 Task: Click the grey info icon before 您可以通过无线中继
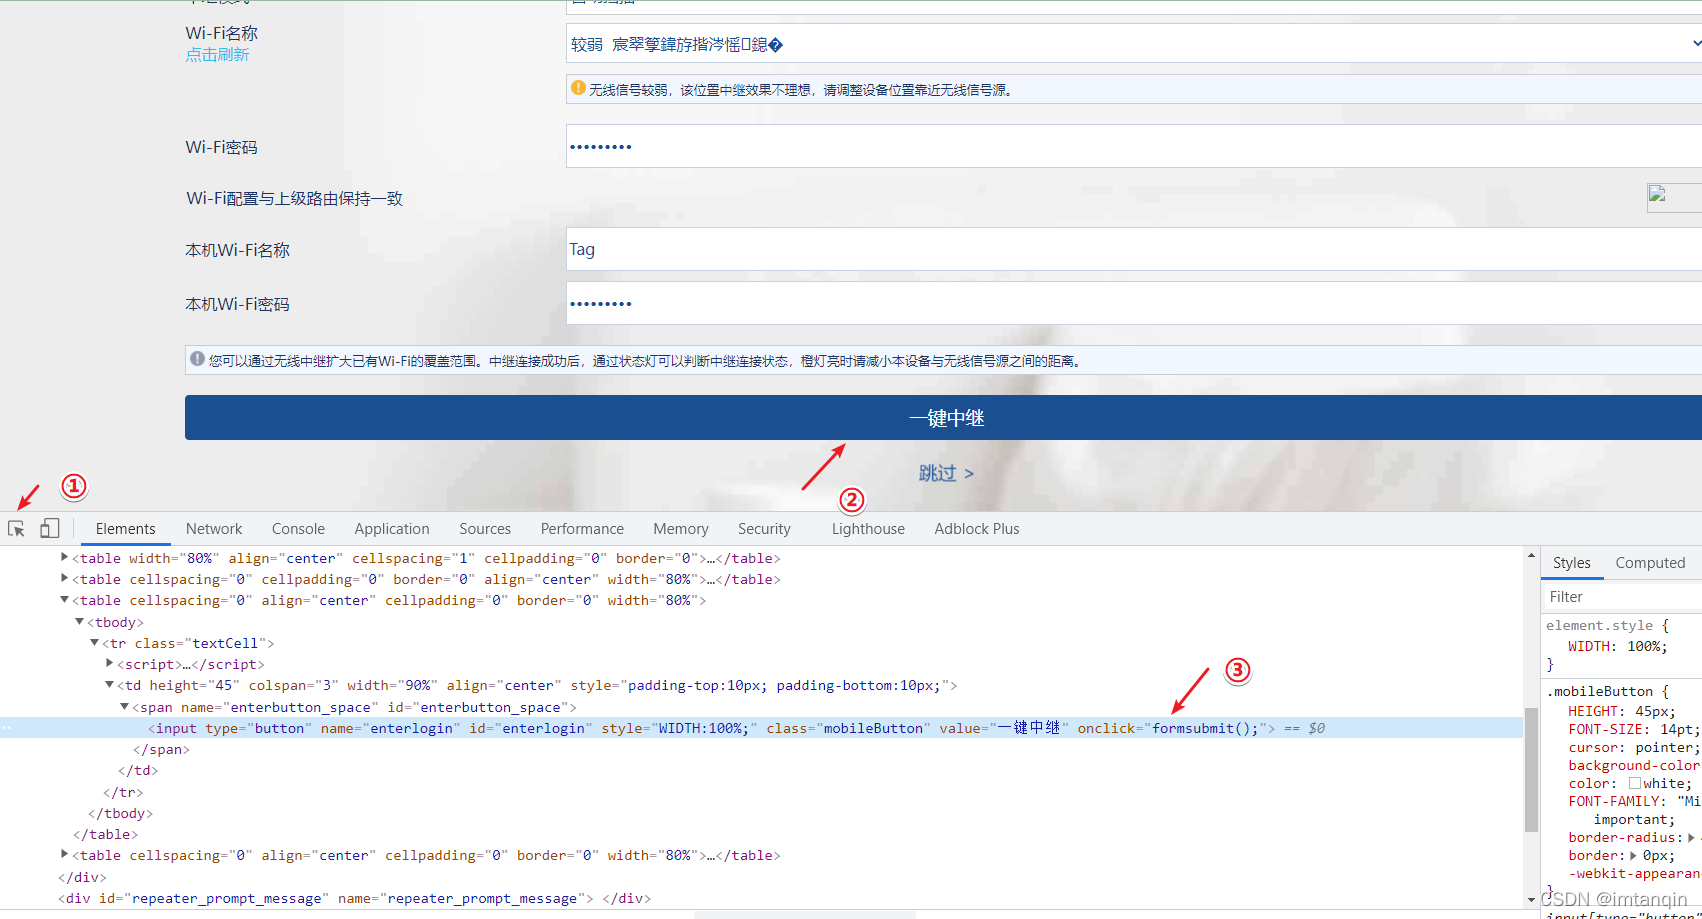197,359
